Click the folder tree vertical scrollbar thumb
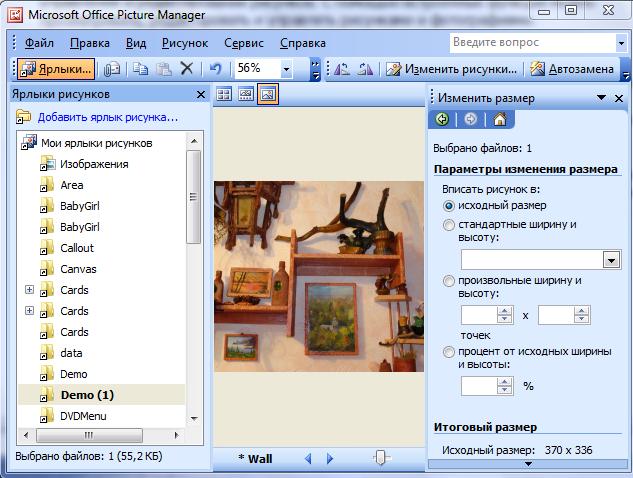Image resolution: width=633 pixels, height=478 pixels. pos(194,197)
